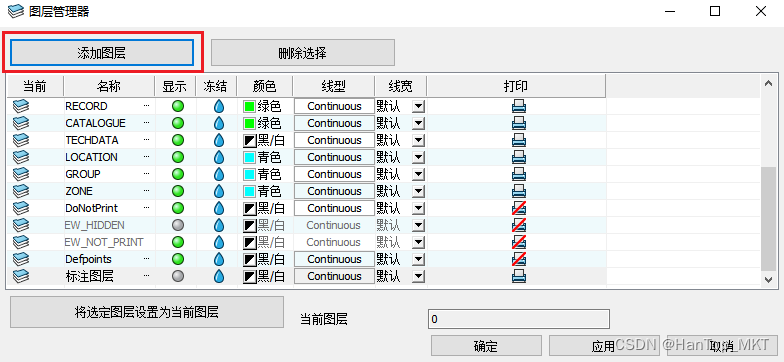Open line width dropdown for CATALOGUE layer
The height and width of the screenshot is (362, 784).
419,124
